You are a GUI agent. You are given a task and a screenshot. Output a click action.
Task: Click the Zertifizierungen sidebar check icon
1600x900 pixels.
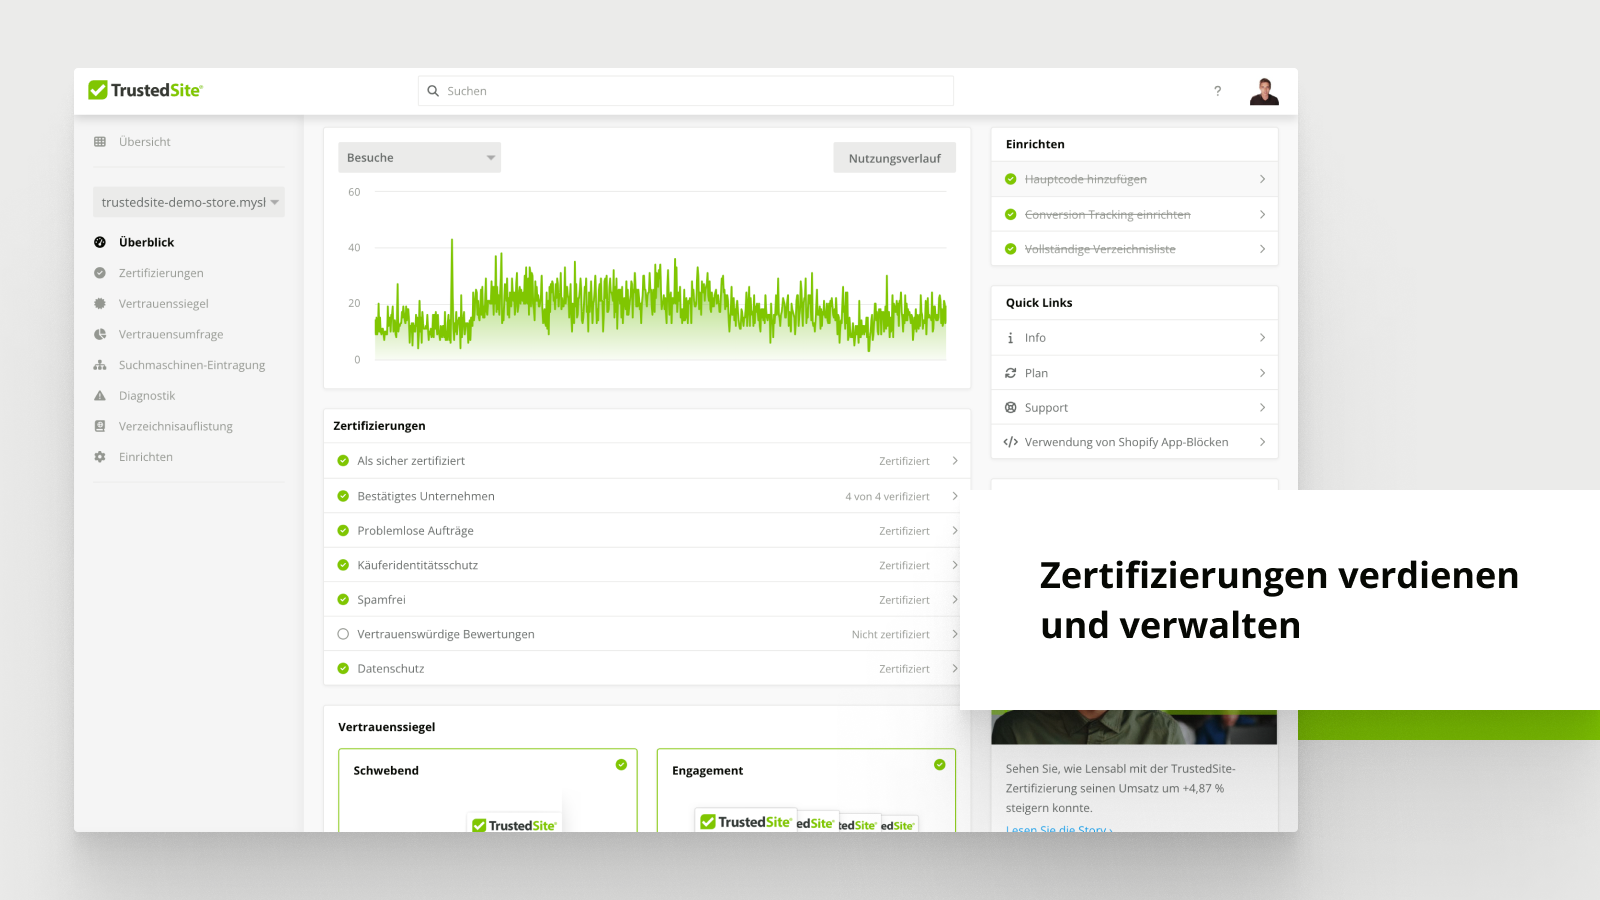[x=100, y=273]
